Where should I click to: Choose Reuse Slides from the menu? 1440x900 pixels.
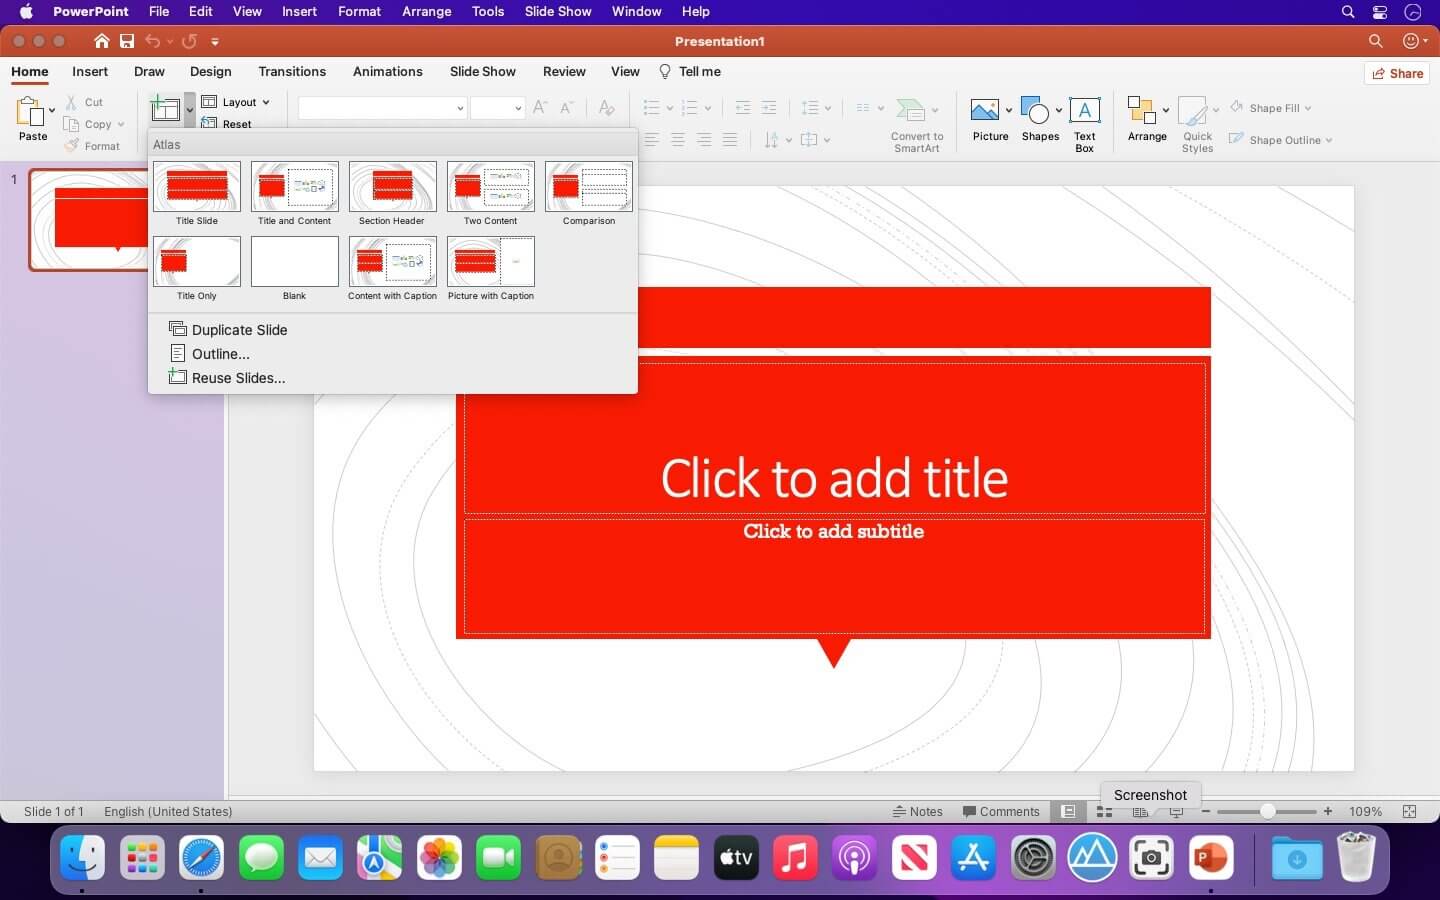pos(237,378)
